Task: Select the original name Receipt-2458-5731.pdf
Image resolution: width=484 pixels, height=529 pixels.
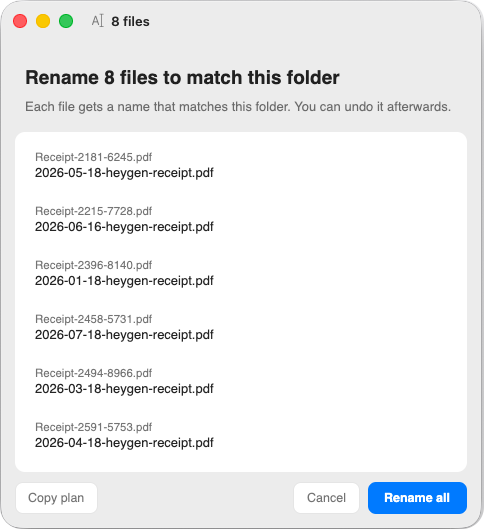Action: tap(93, 319)
